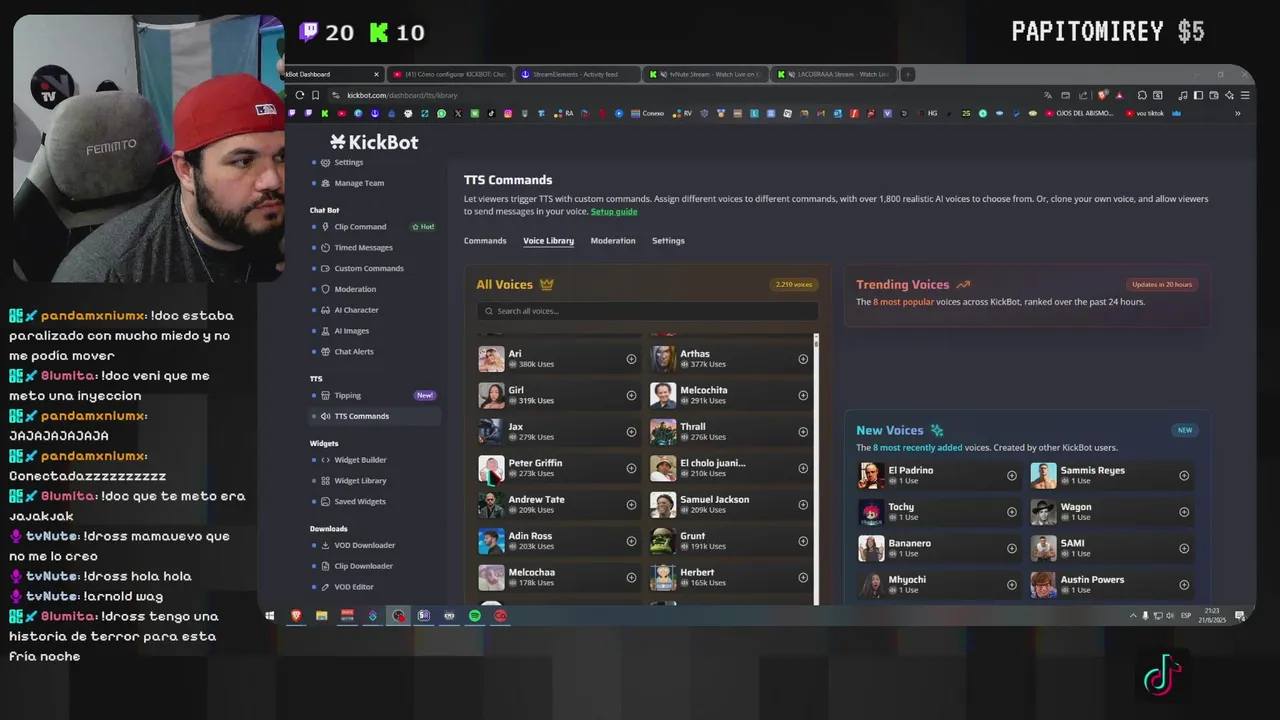The image size is (1280, 720).
Task: Show hidden system tray icons
Action: point(1133,616)
